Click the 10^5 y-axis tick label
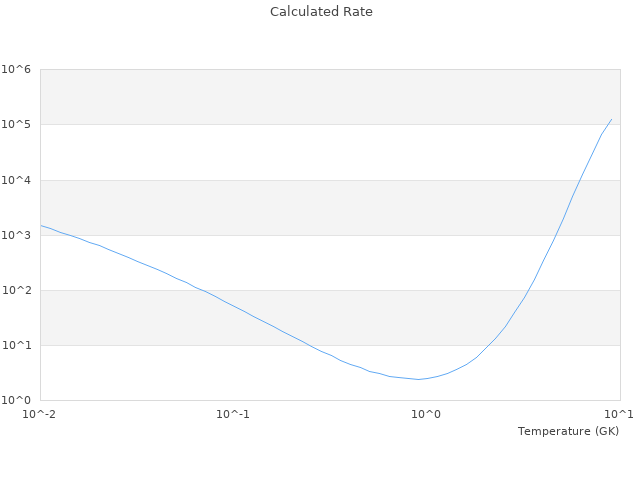 [16, 125]
